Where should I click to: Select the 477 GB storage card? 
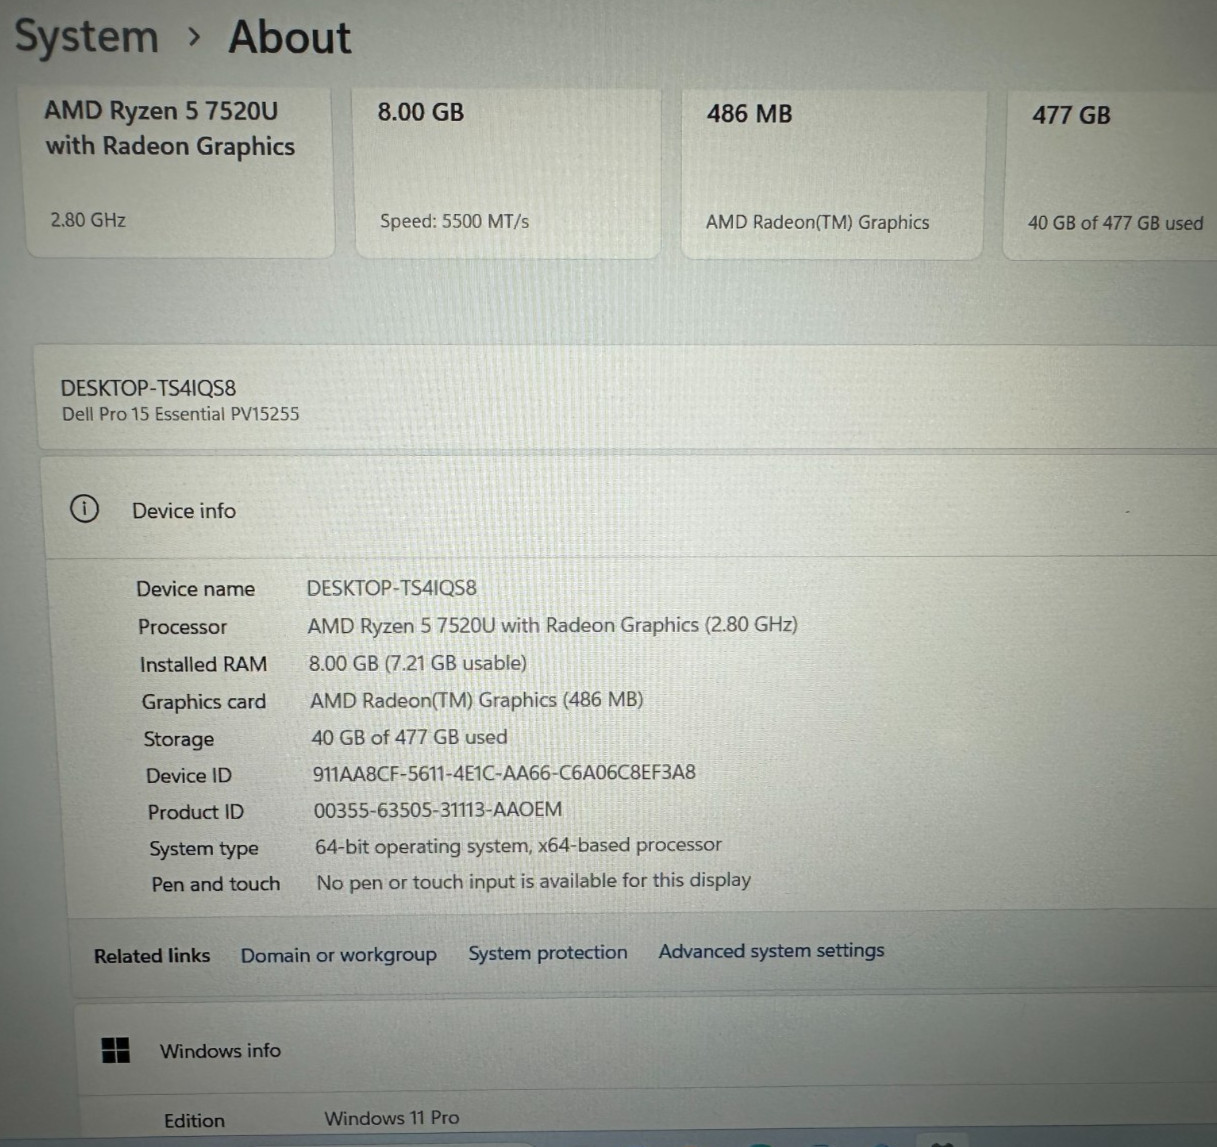tap(1110, 175)
